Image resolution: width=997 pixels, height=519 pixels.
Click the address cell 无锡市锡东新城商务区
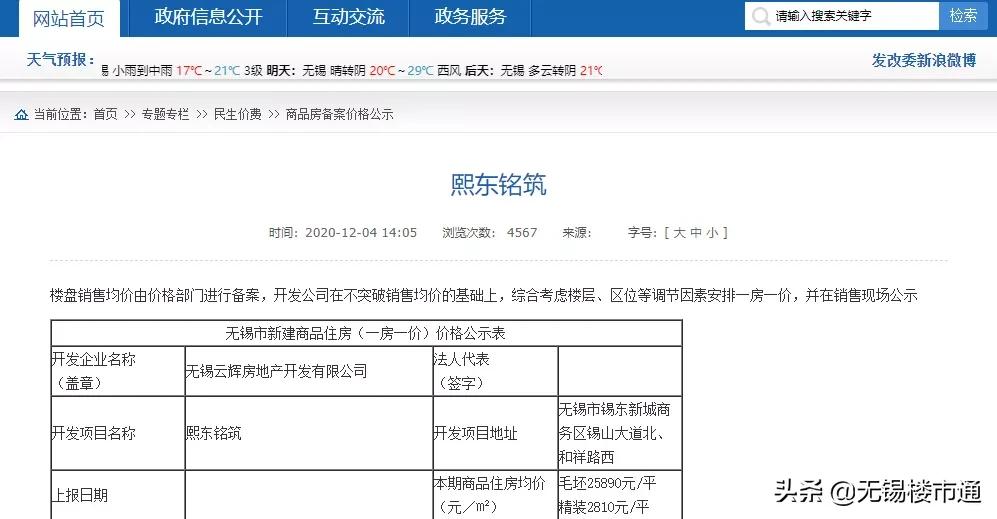point(620,433)
